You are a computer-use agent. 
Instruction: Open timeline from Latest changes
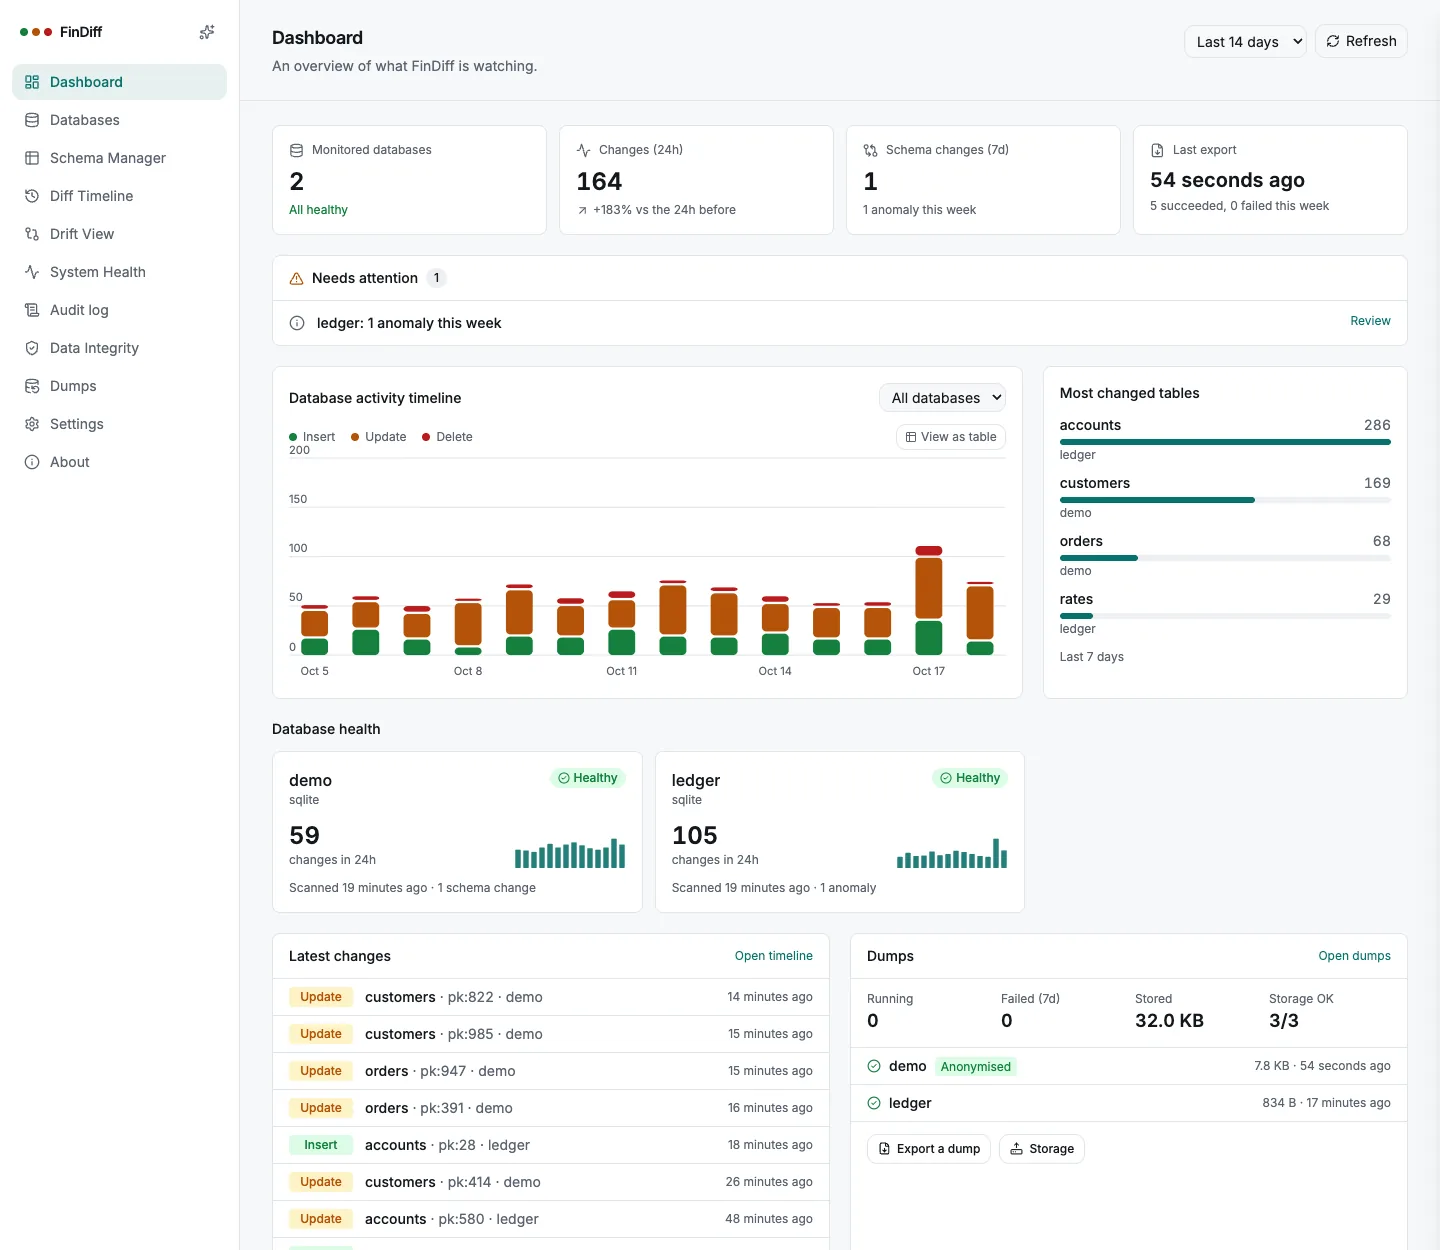point(774,956)
